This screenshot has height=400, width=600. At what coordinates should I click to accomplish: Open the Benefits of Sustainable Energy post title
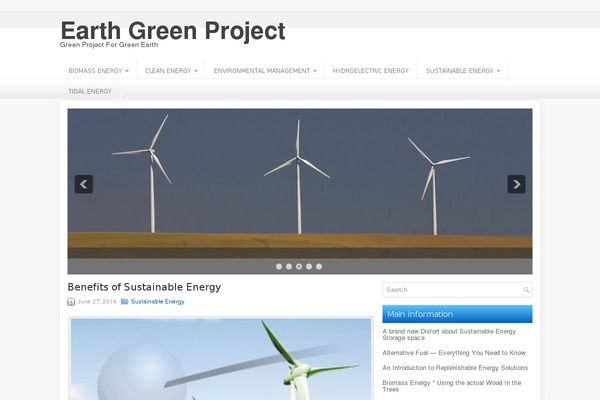[144, 287]
